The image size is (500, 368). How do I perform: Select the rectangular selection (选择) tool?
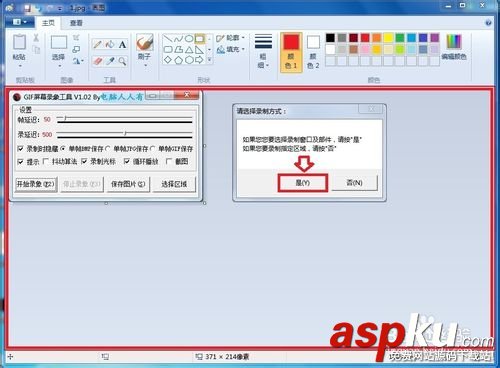click(x=59, y=42)
